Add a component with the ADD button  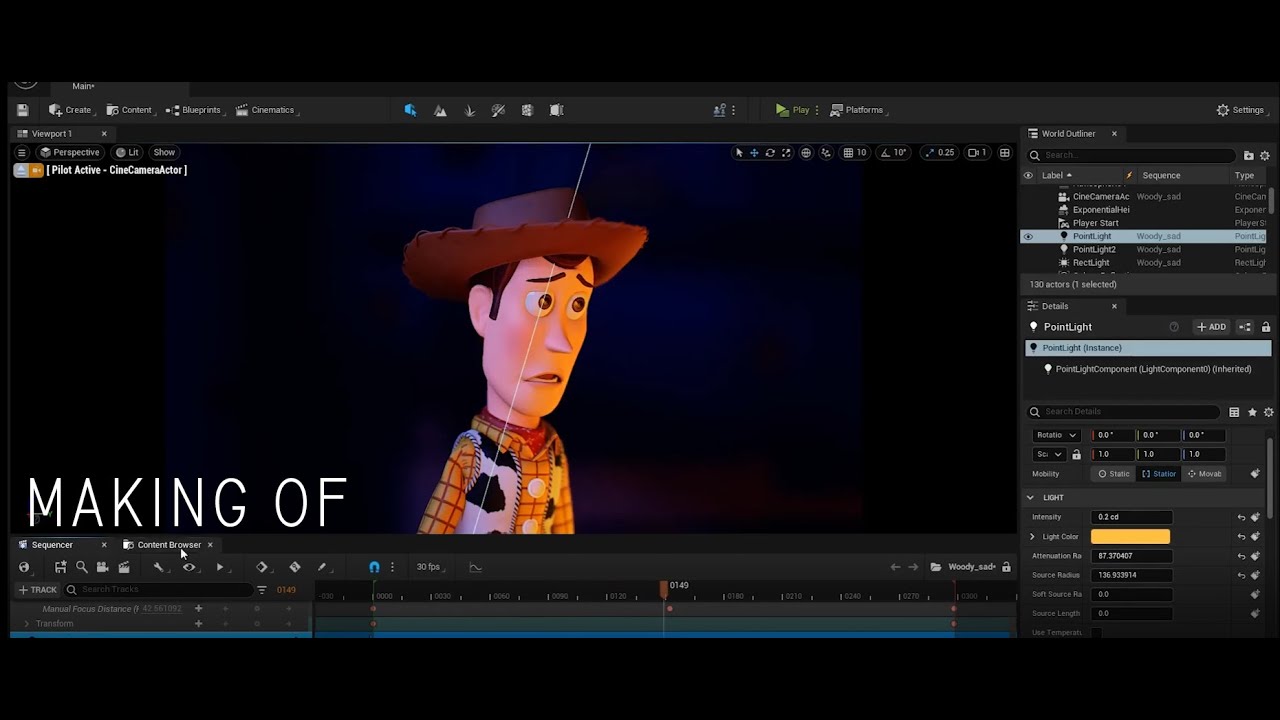(x=1211, y=327)
